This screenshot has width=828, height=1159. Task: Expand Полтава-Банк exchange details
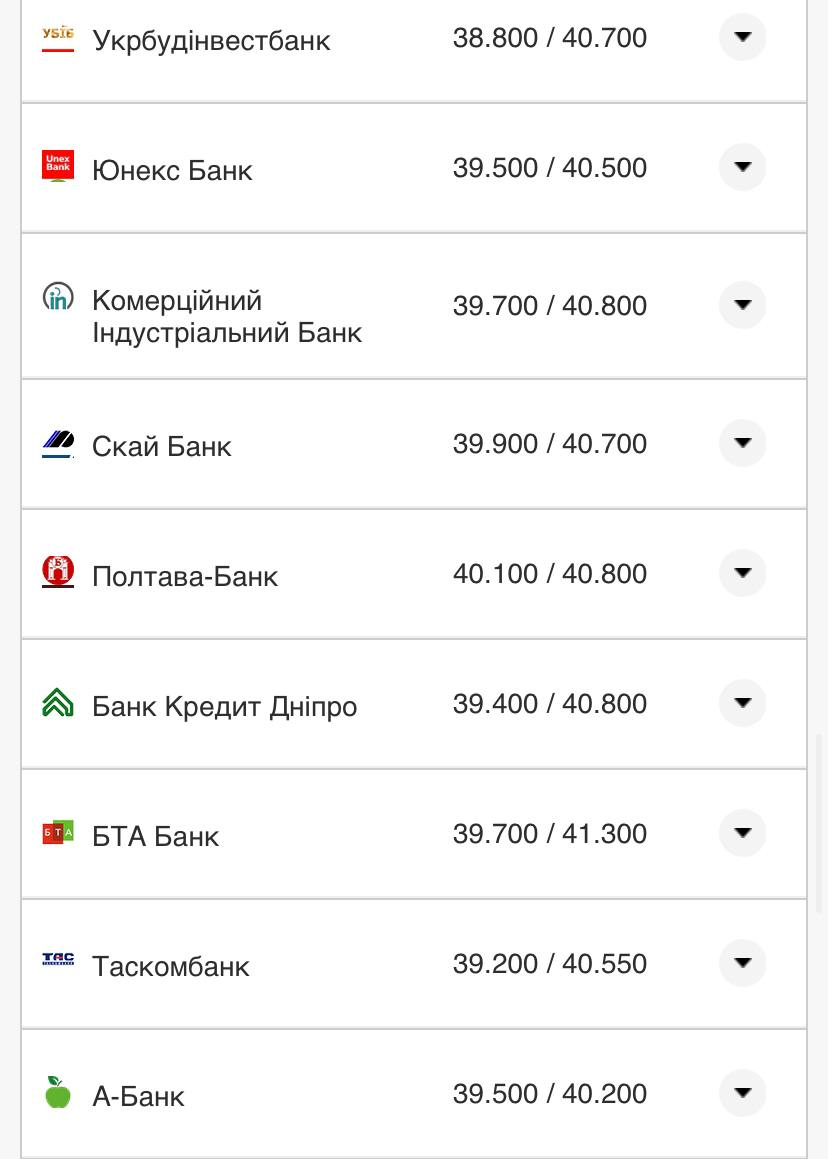[x=742, y=573]
